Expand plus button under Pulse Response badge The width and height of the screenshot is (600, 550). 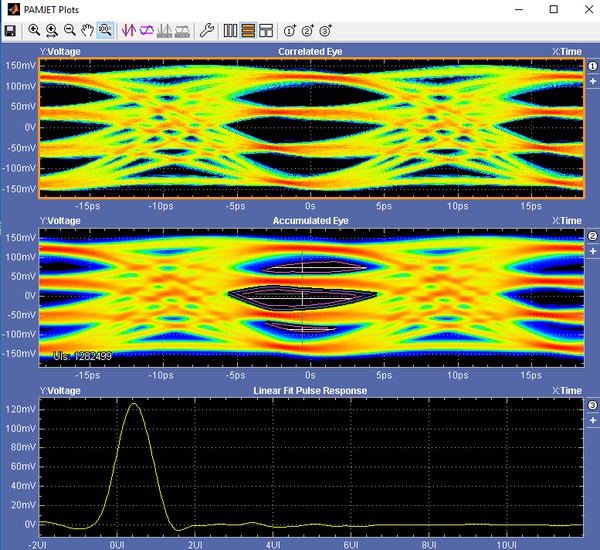coord(592,421)
